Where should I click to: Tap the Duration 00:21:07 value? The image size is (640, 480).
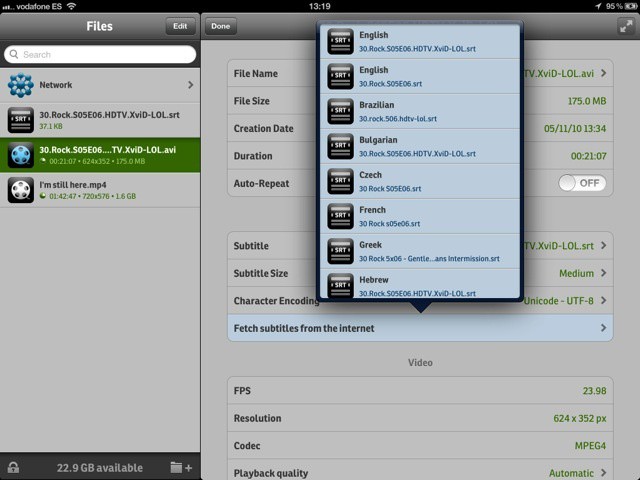588,156
